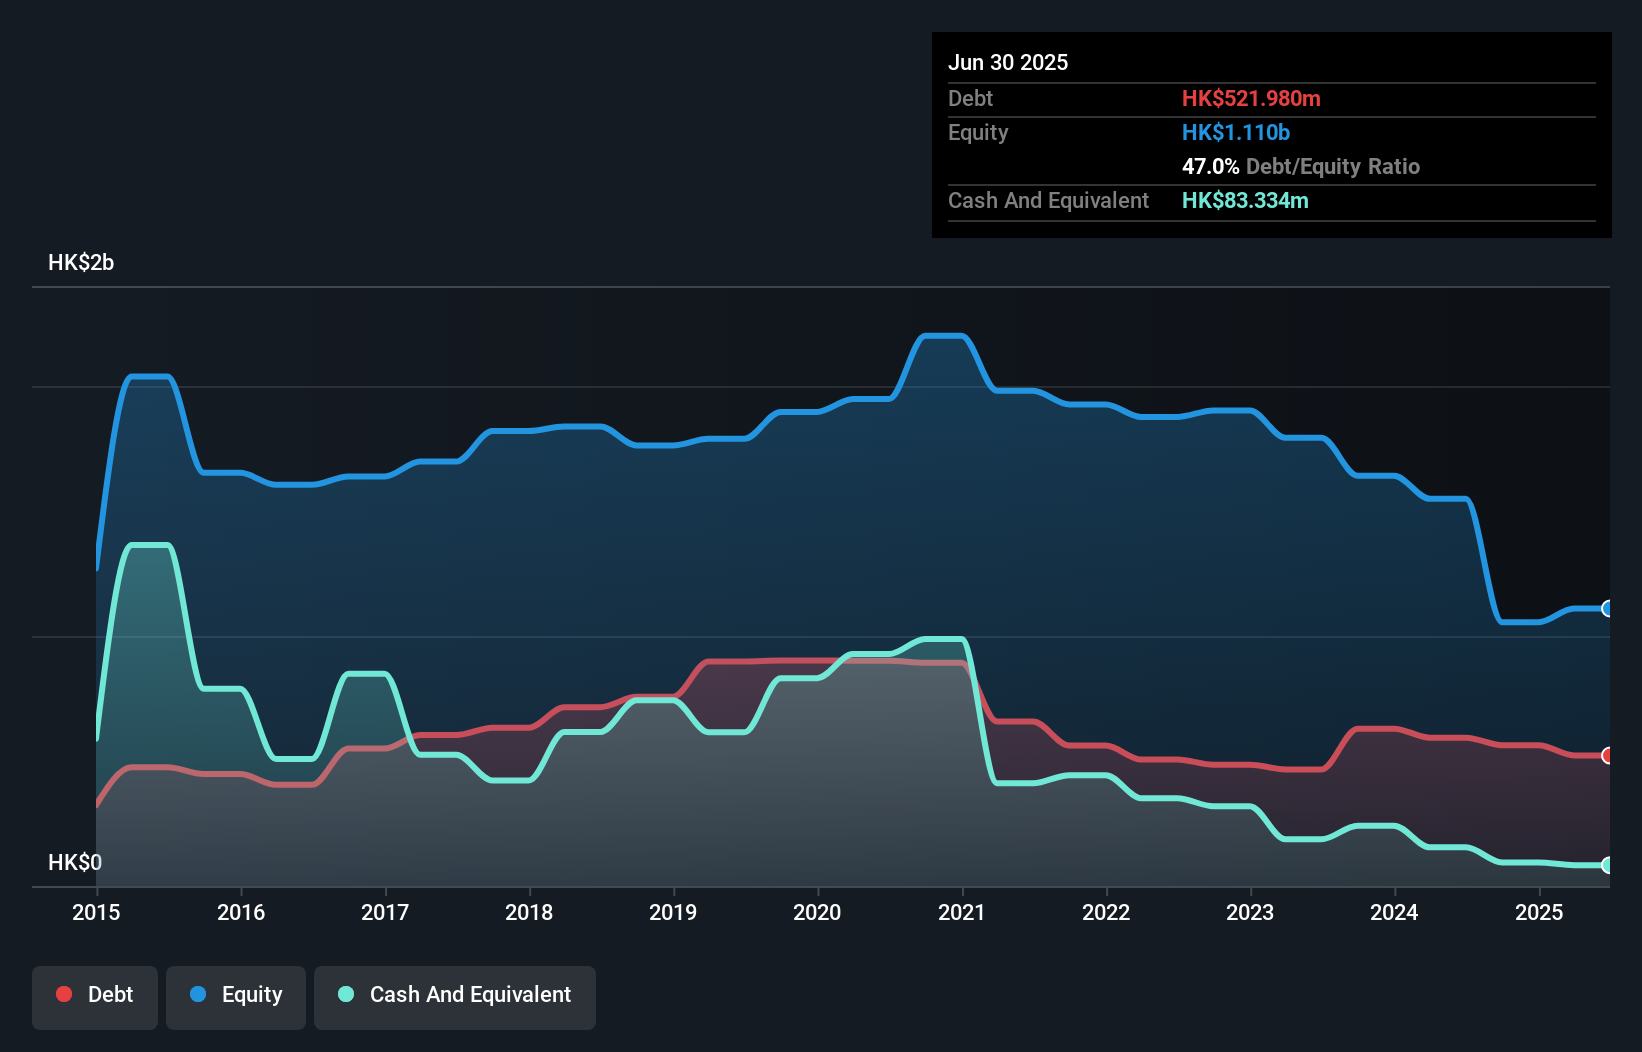This screenshot has width=1642, height=1052.
Task: Click the teal Cash And Equivalent legend dot
Action: (345, 994)
